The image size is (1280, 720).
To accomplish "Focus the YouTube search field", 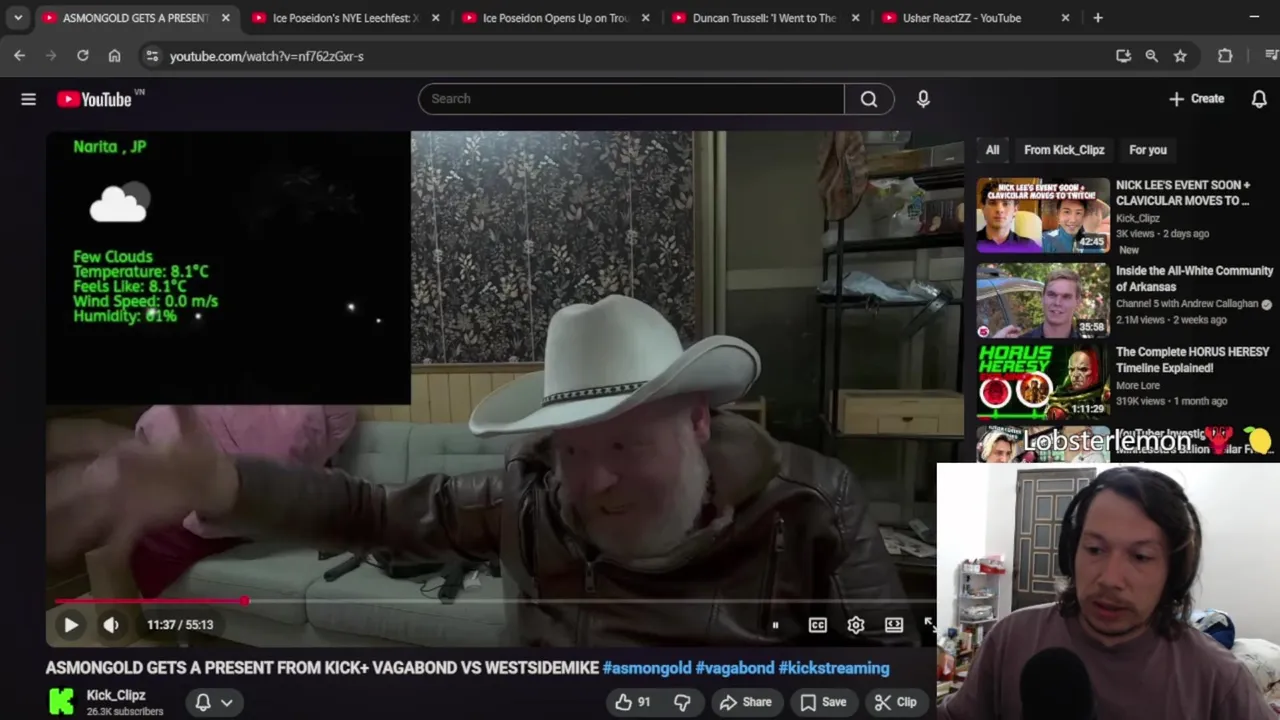I will [x=632, y=99].
